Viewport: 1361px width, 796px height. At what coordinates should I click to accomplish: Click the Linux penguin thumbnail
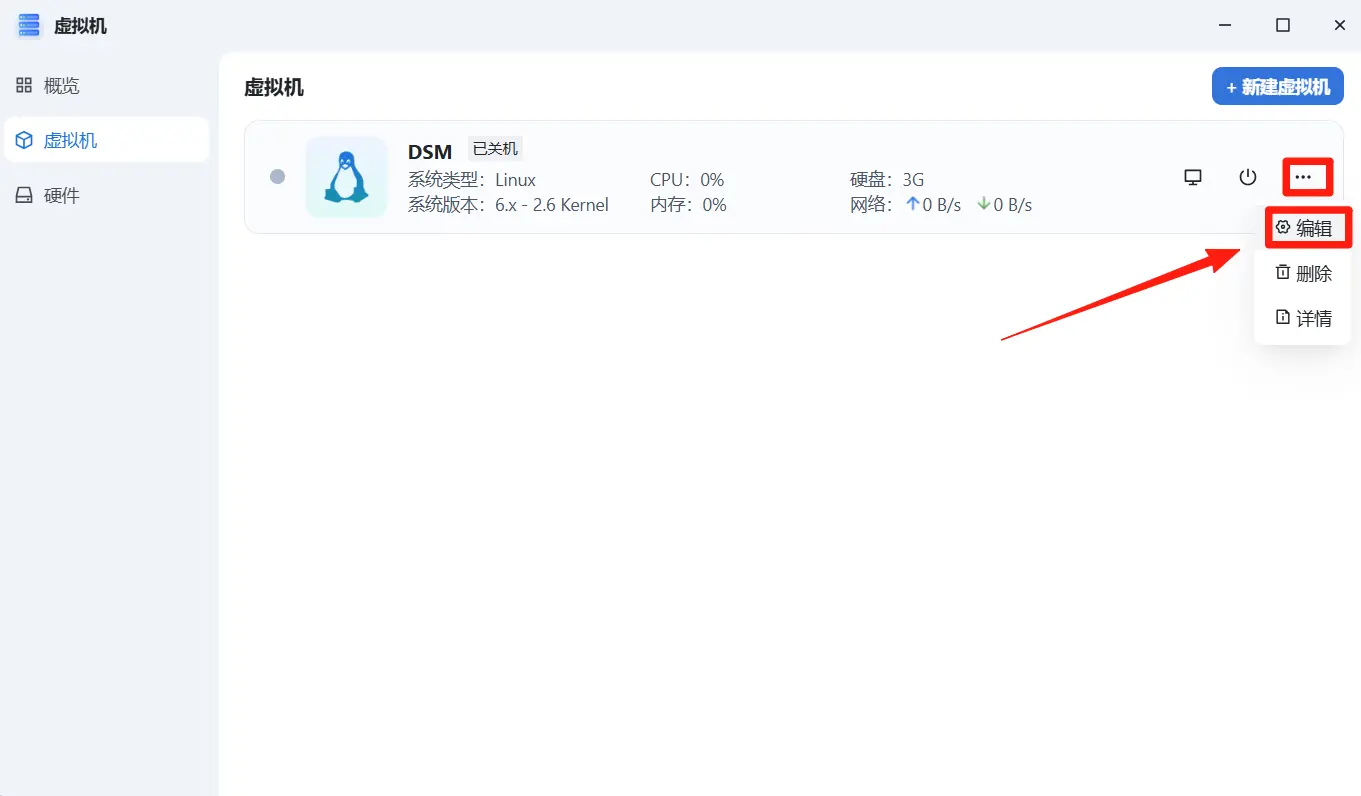pos(346,177)
